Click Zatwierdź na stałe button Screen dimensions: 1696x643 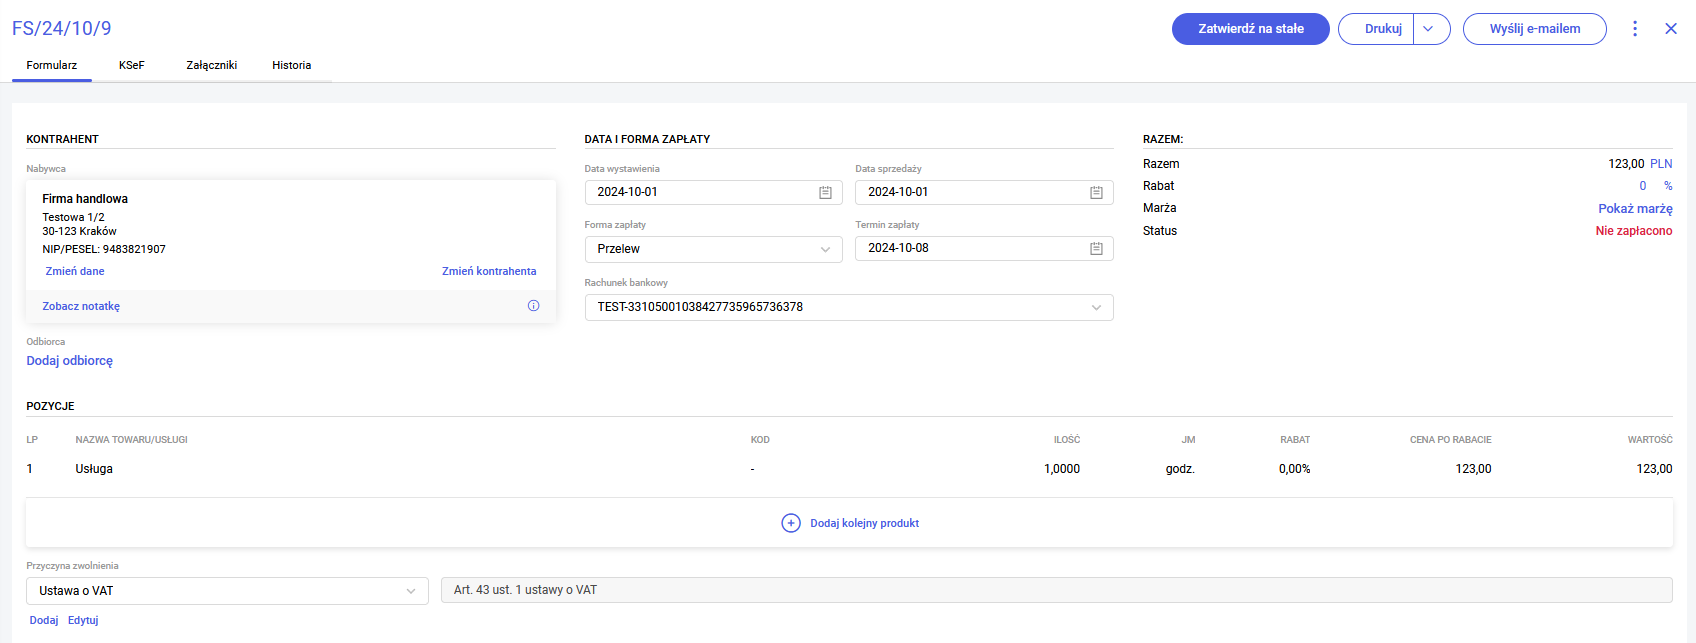(x=1250, y=29)
